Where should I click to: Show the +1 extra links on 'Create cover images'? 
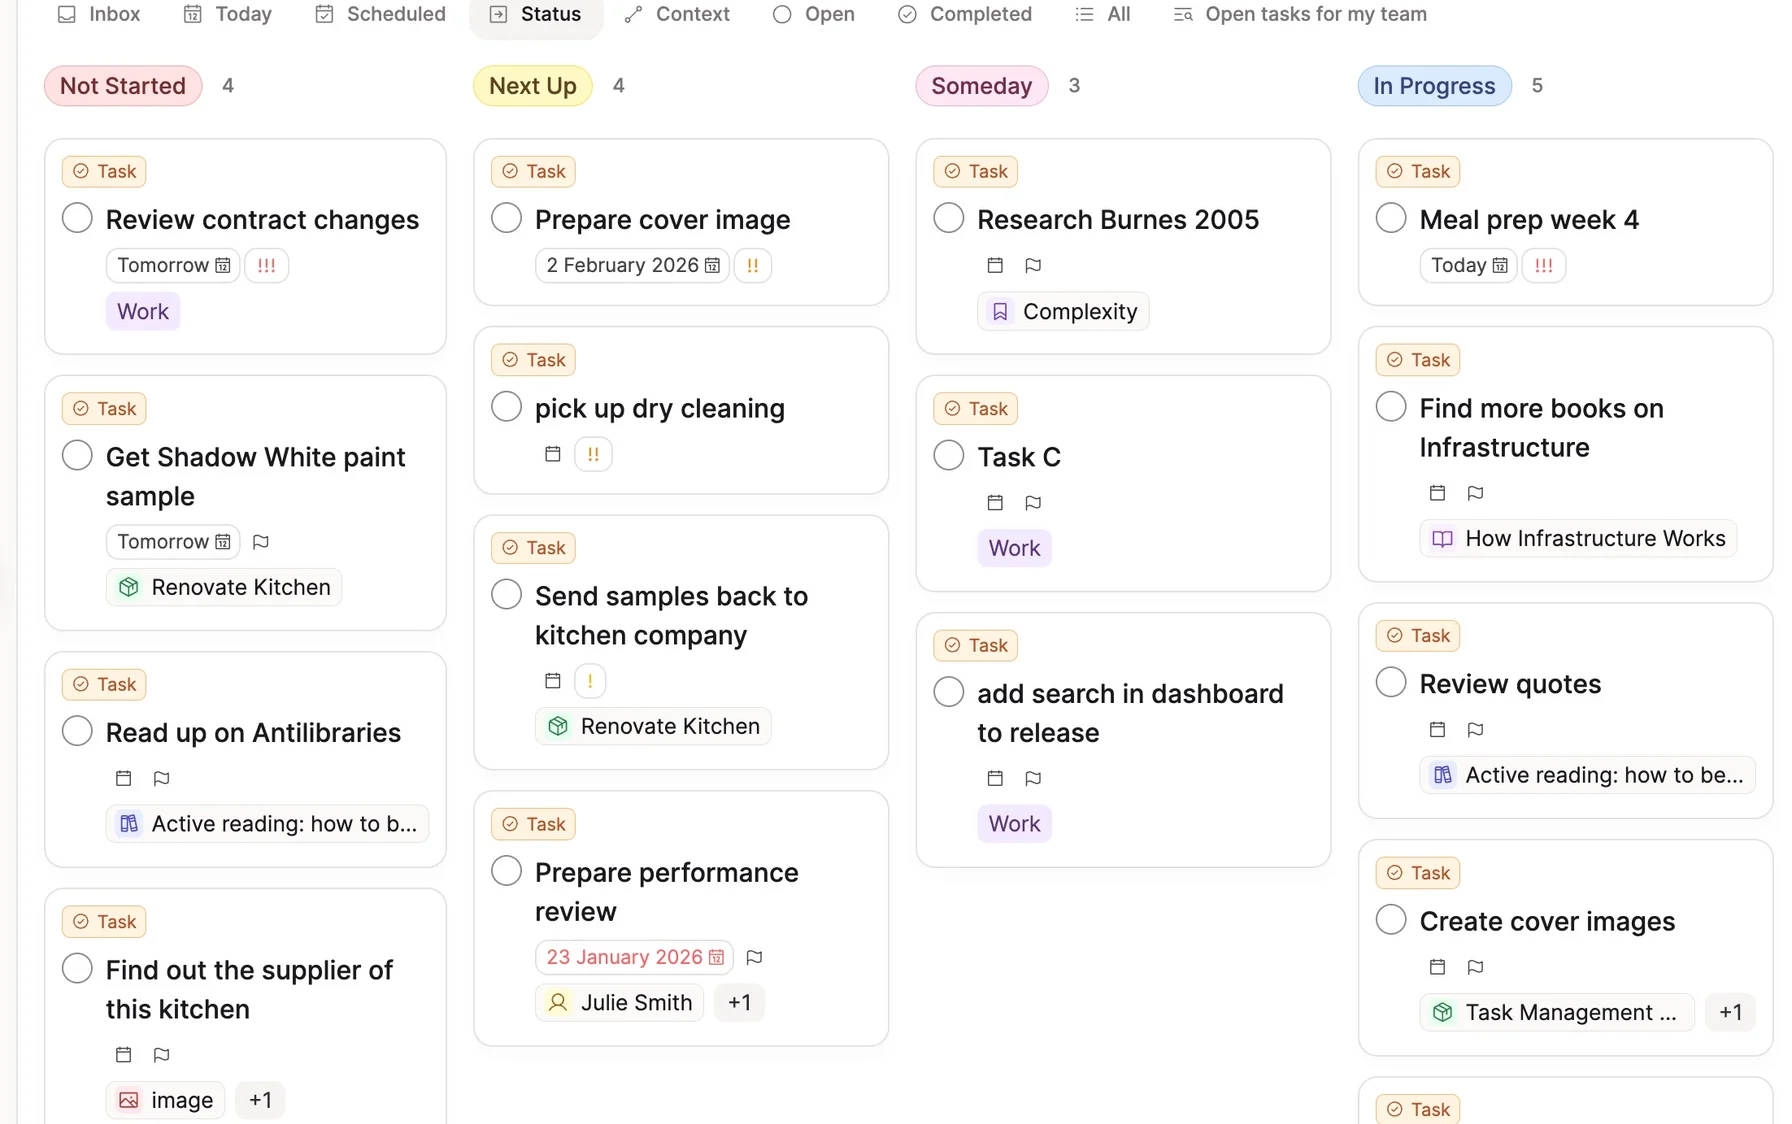[x=1730, y=1012]
